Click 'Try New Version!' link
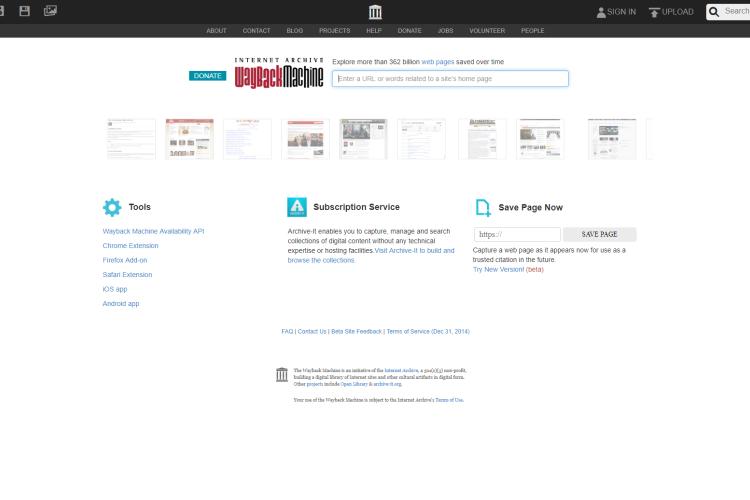Viewport: 750px width, 500px height. click(x=498, y=269)
